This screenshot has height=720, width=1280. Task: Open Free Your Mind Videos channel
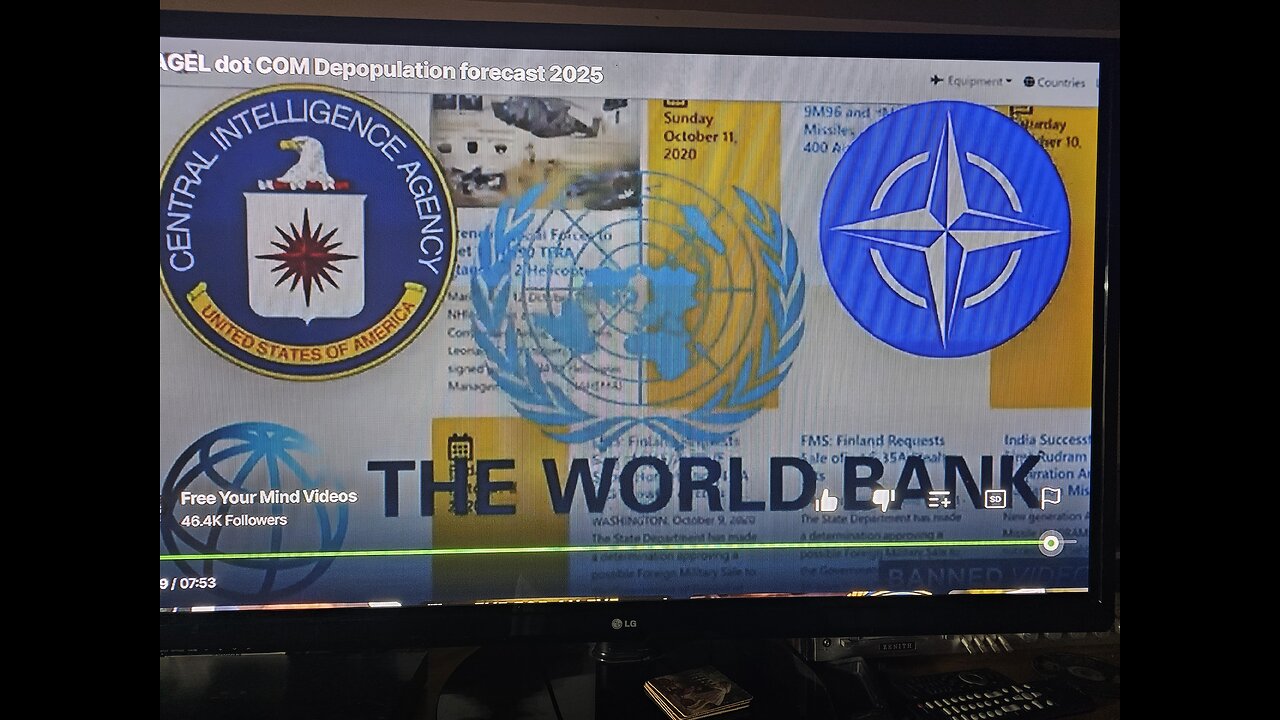[268, 497]
